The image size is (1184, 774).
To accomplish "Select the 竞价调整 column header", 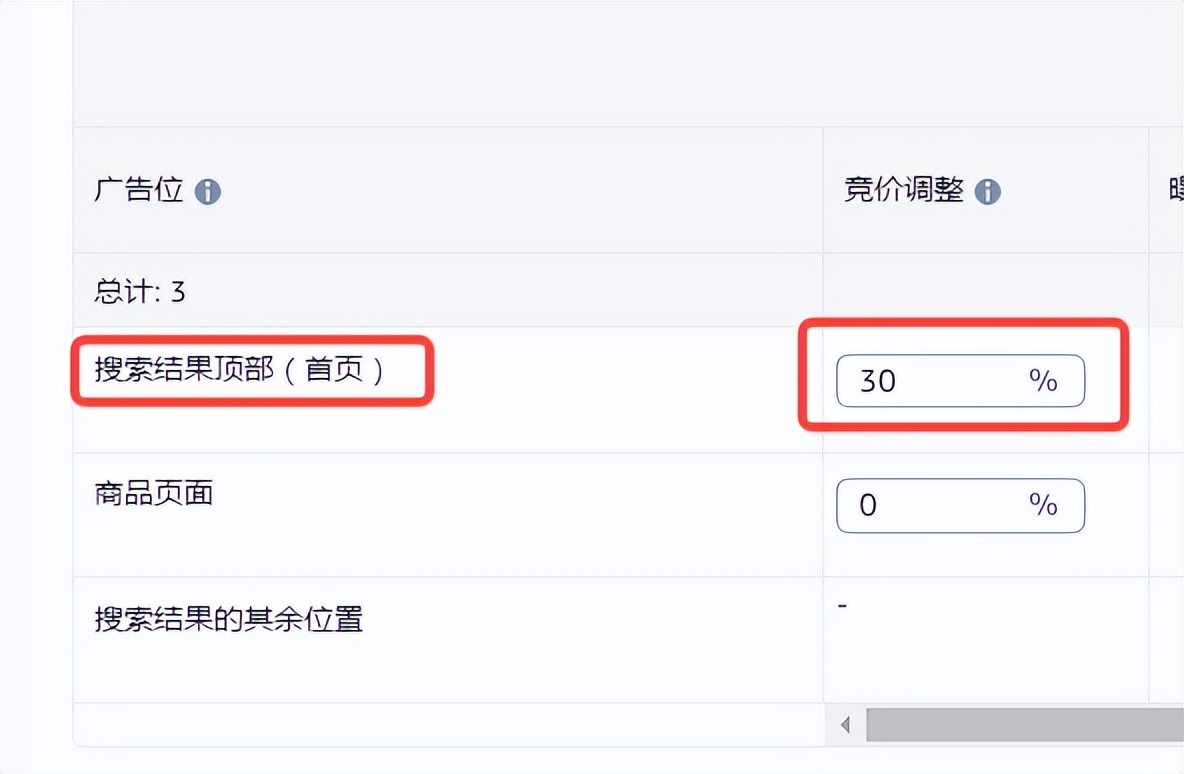I will pyautogui.click(x=904, y=190).
